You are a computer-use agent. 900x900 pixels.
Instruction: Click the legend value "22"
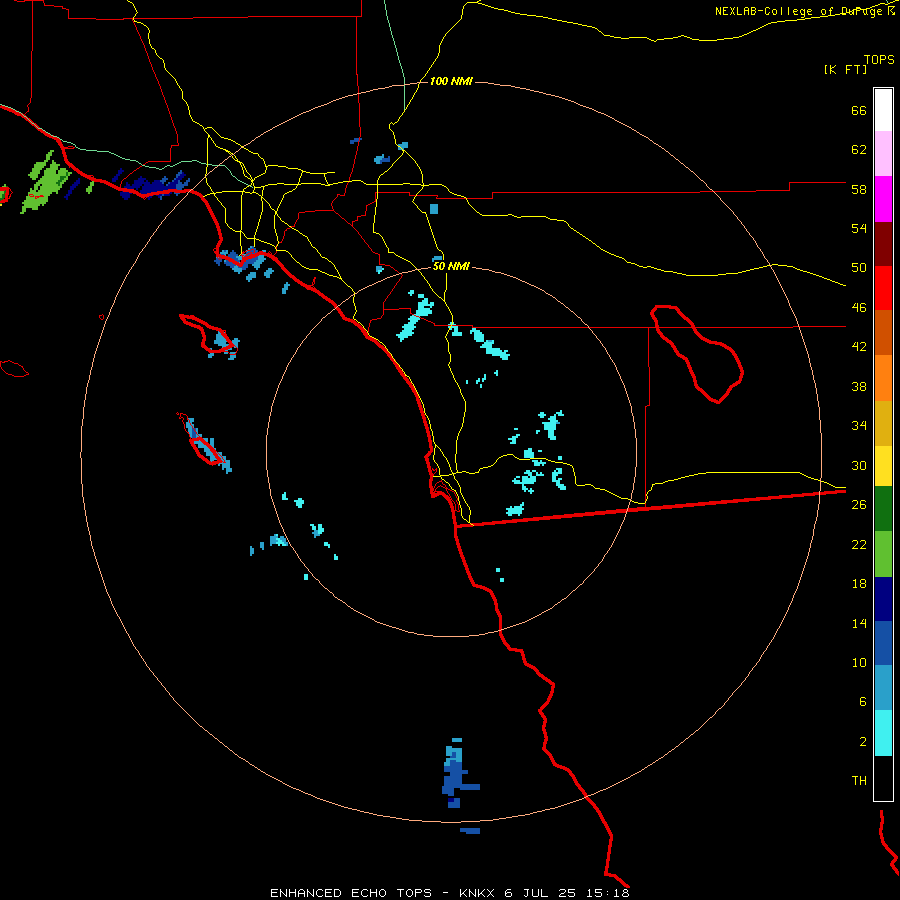[x=859, y=544]
